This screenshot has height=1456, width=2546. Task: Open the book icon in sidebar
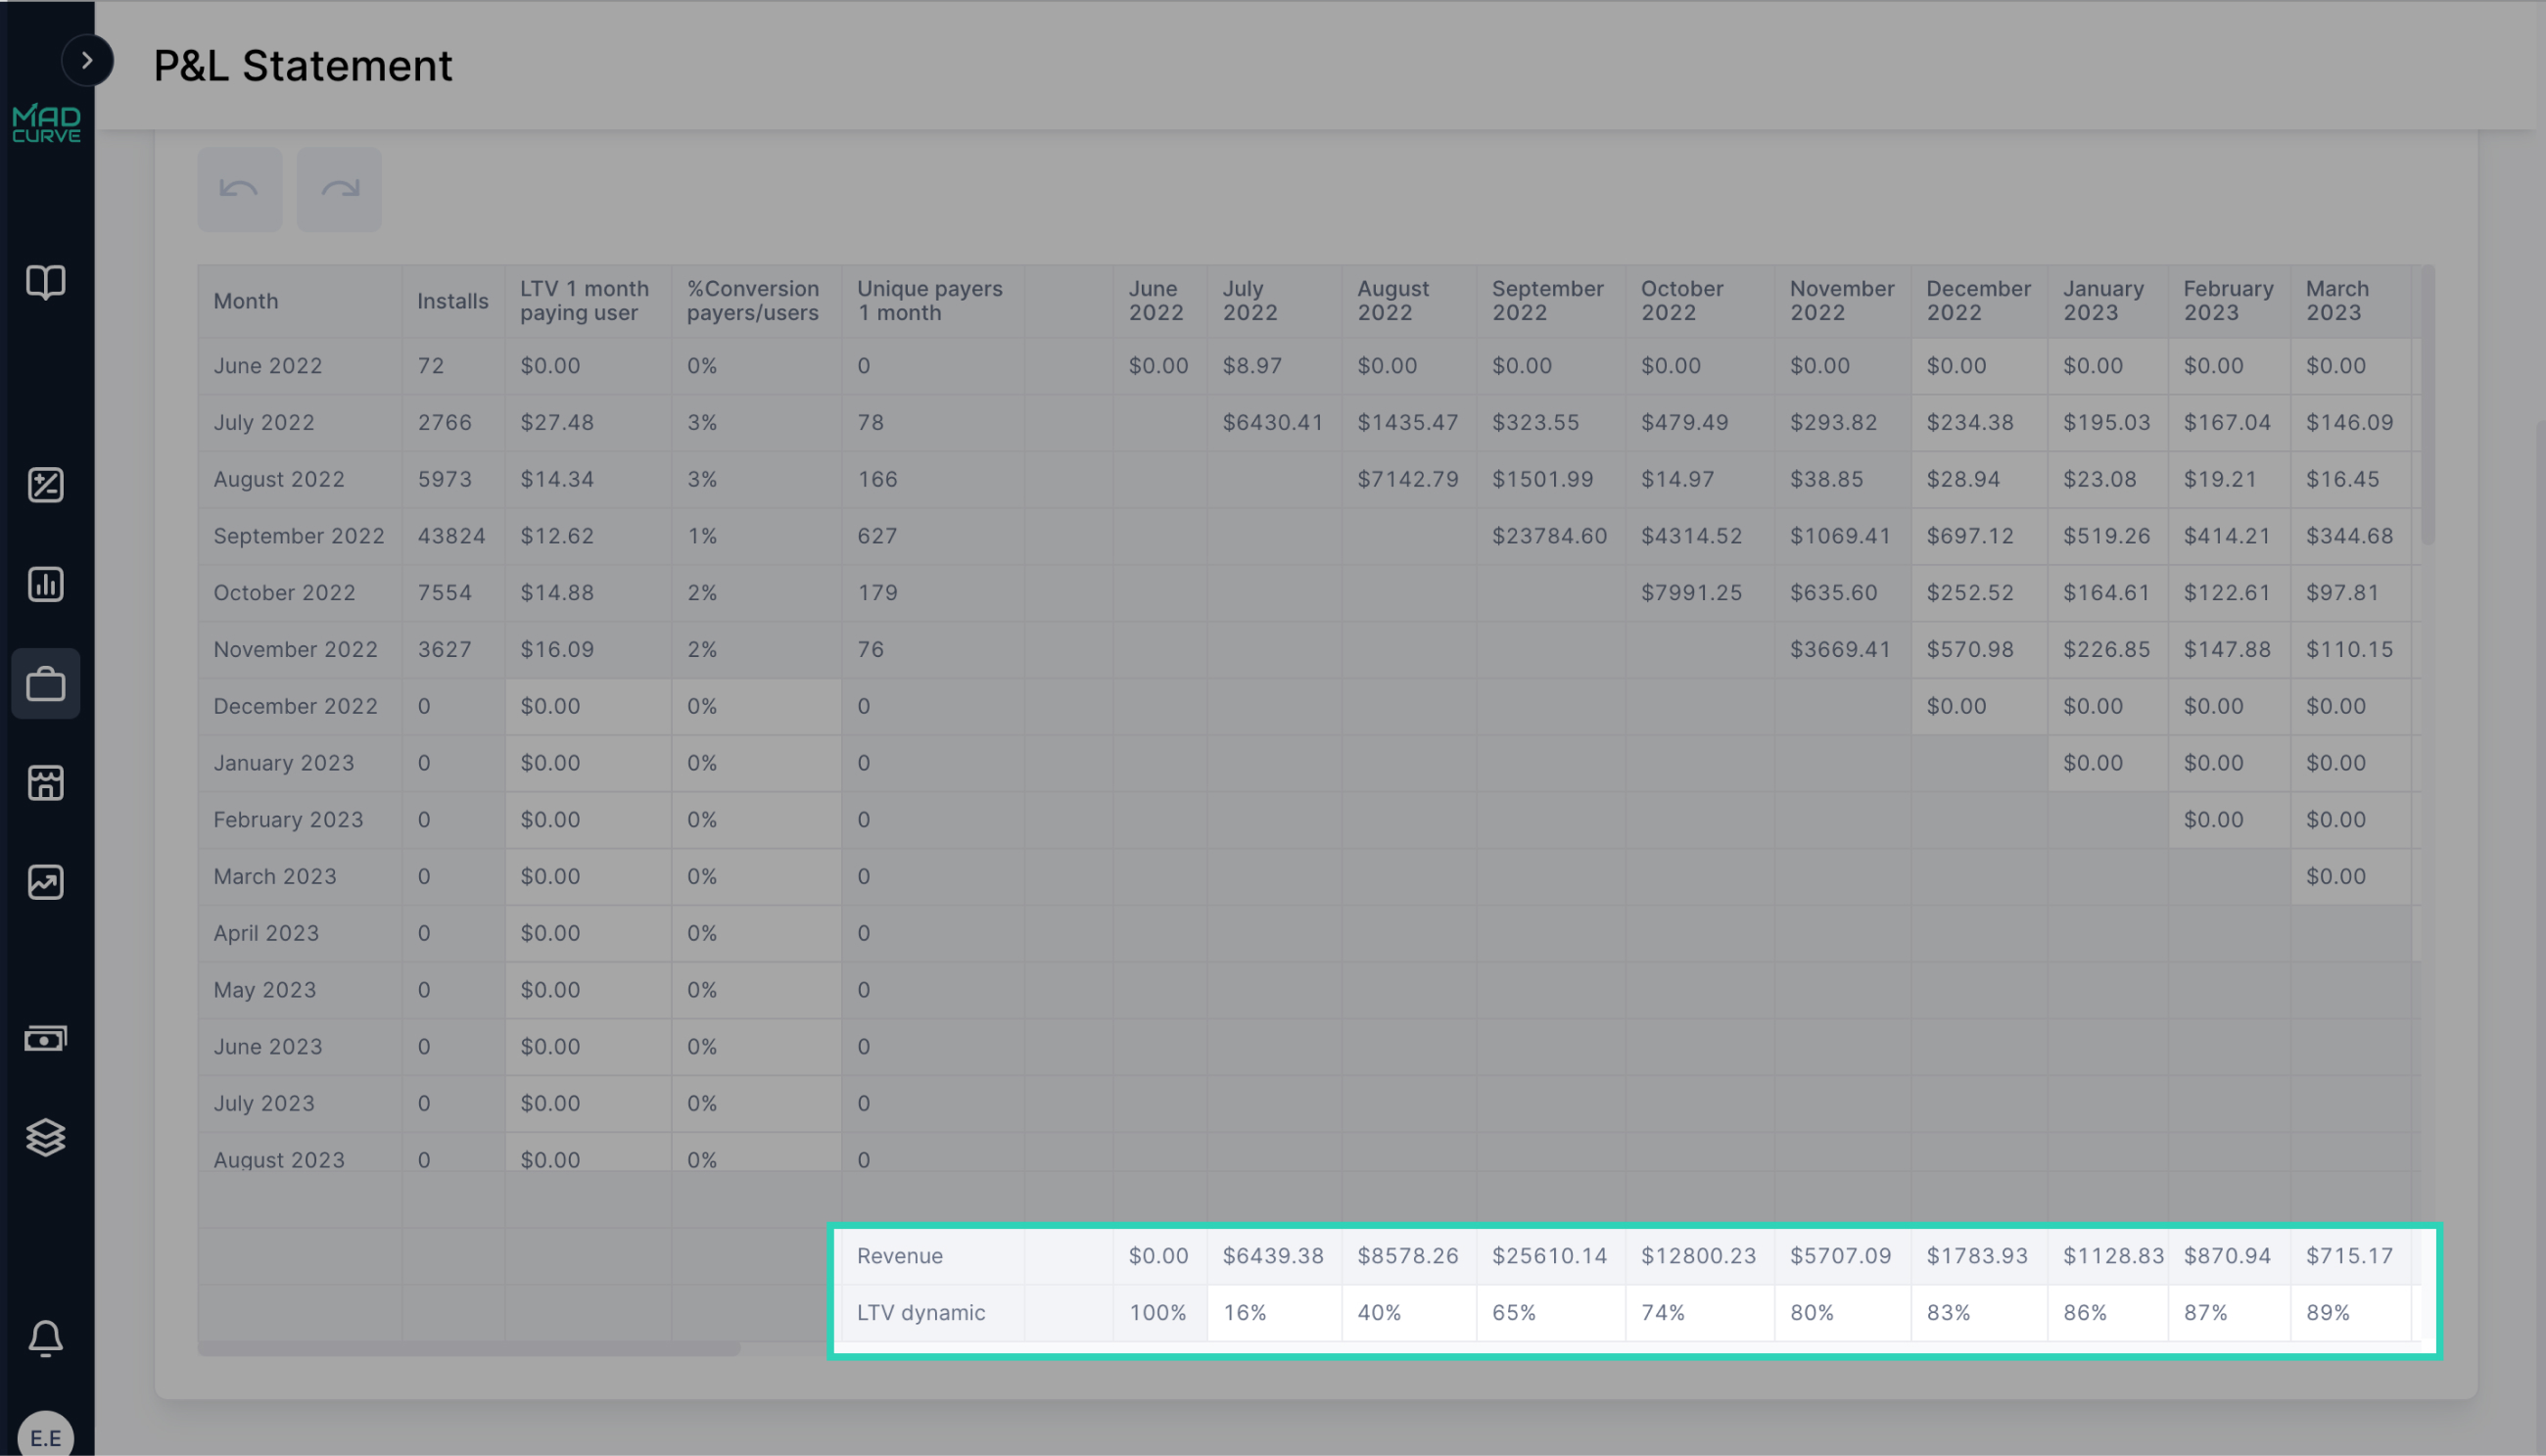pos(46,283)
